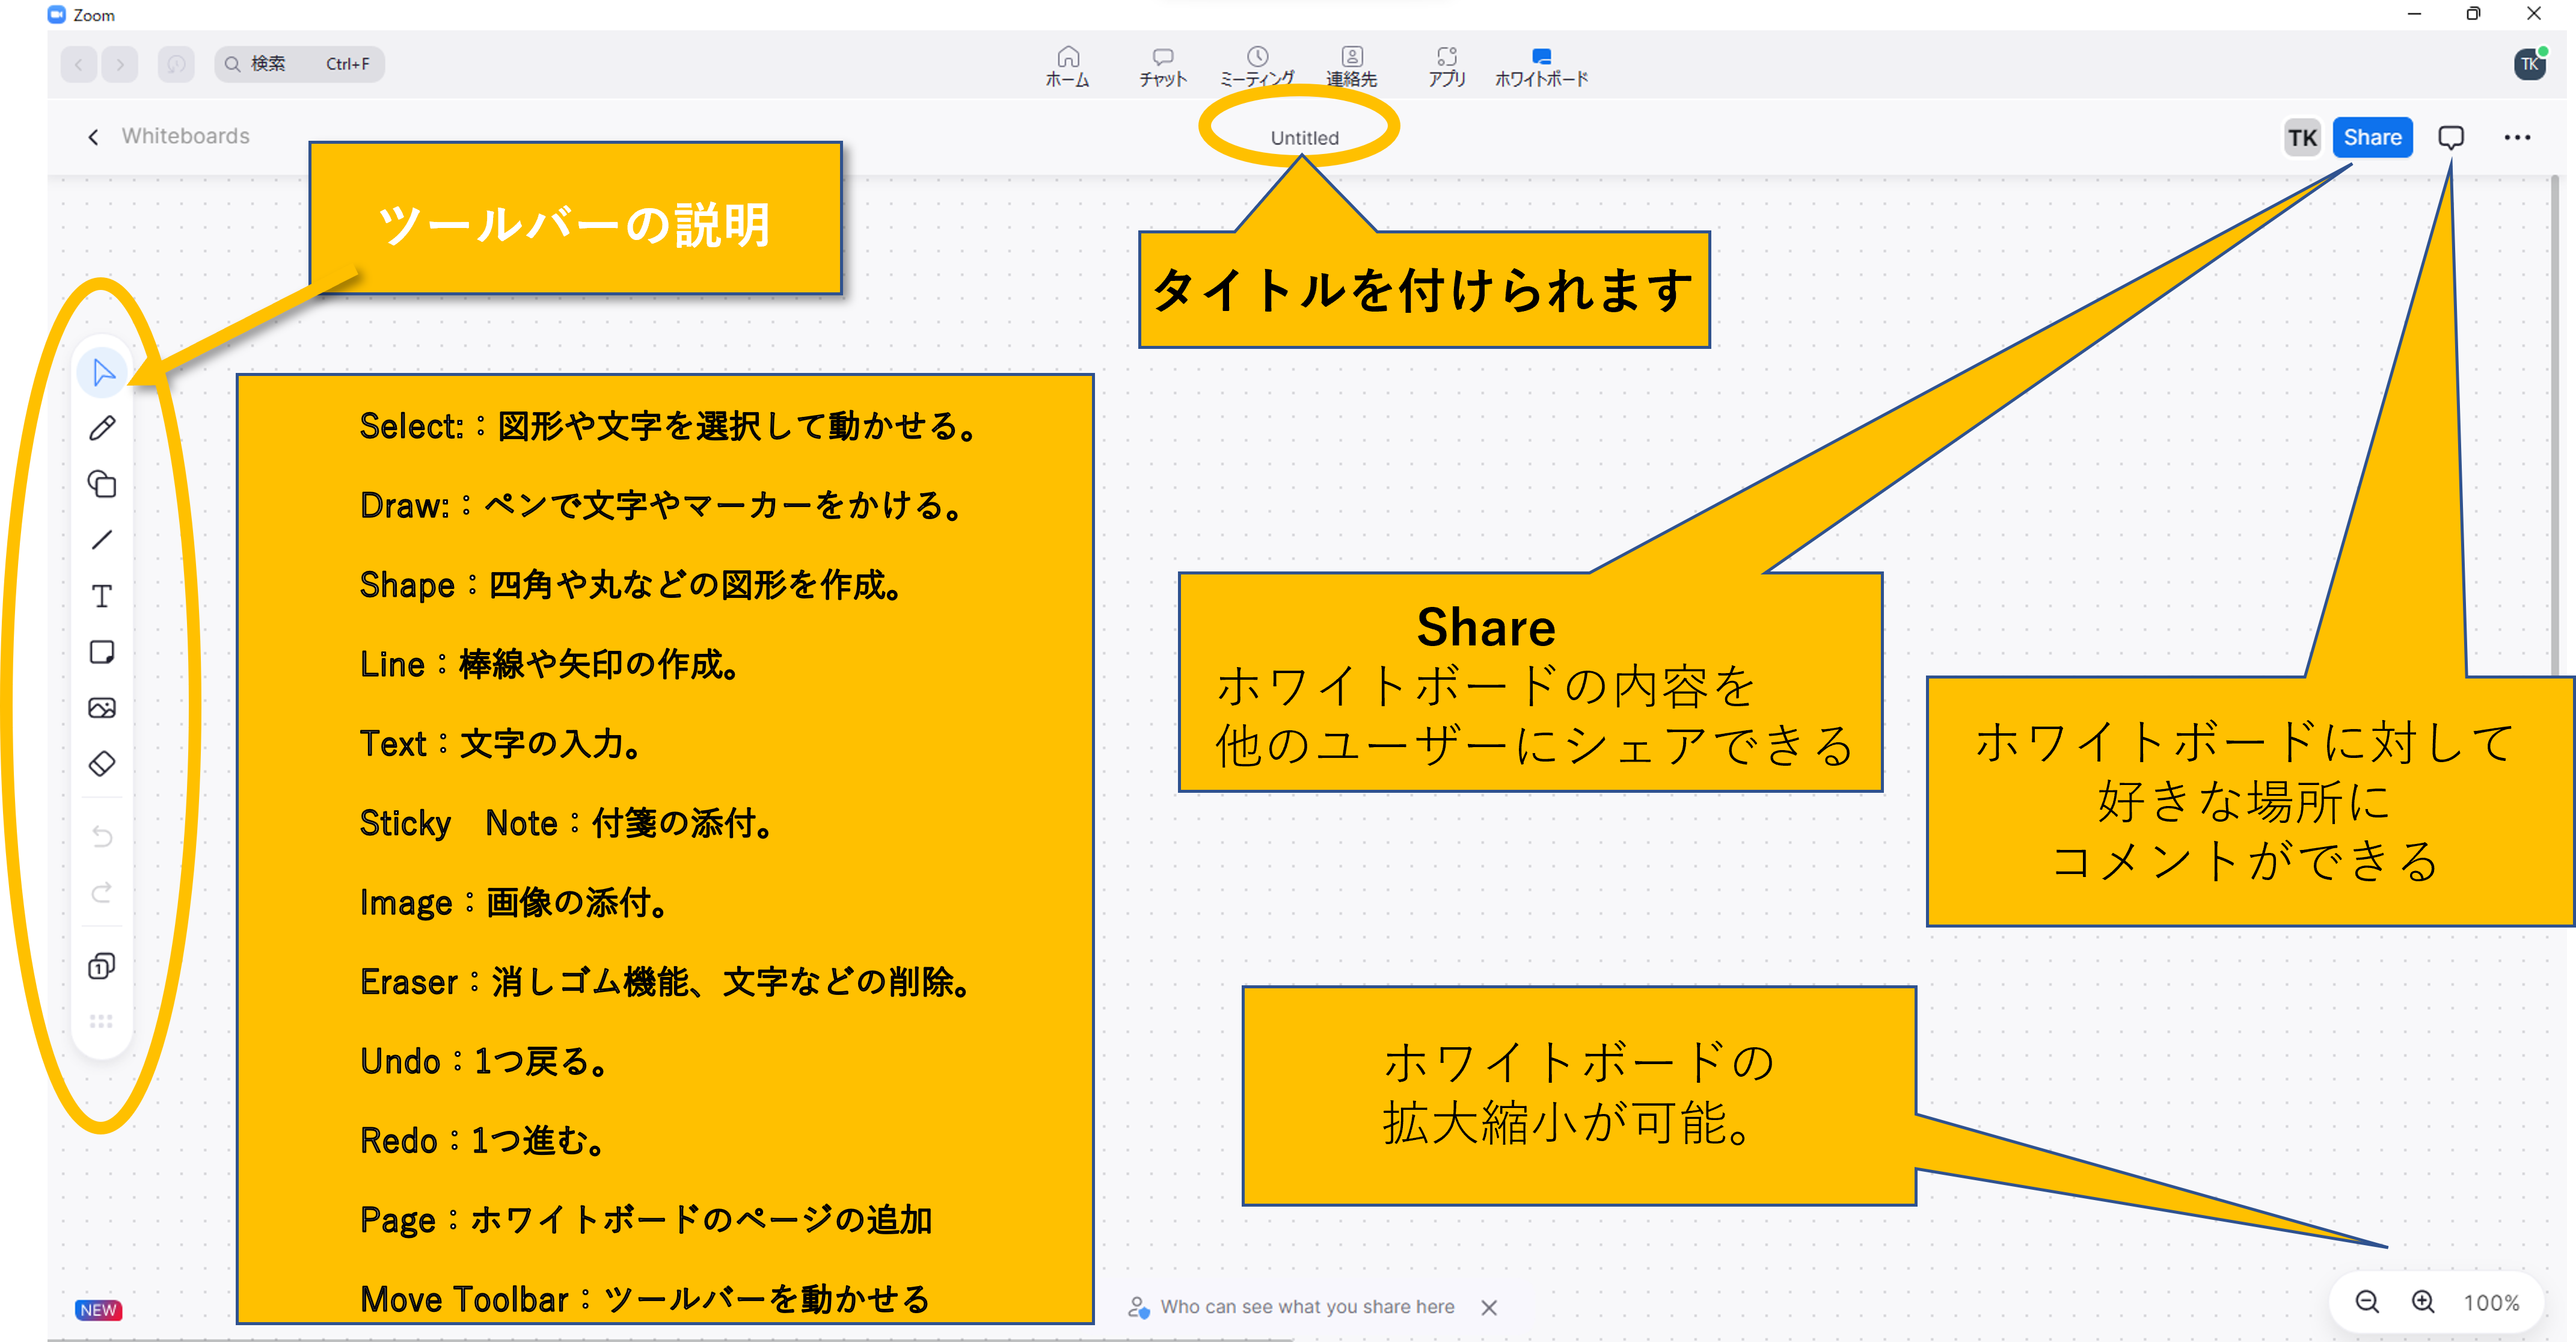This screenshot has width=2576, height=1342.
Task: Go forward with the navigation arrow
Action: pos(120,64)
